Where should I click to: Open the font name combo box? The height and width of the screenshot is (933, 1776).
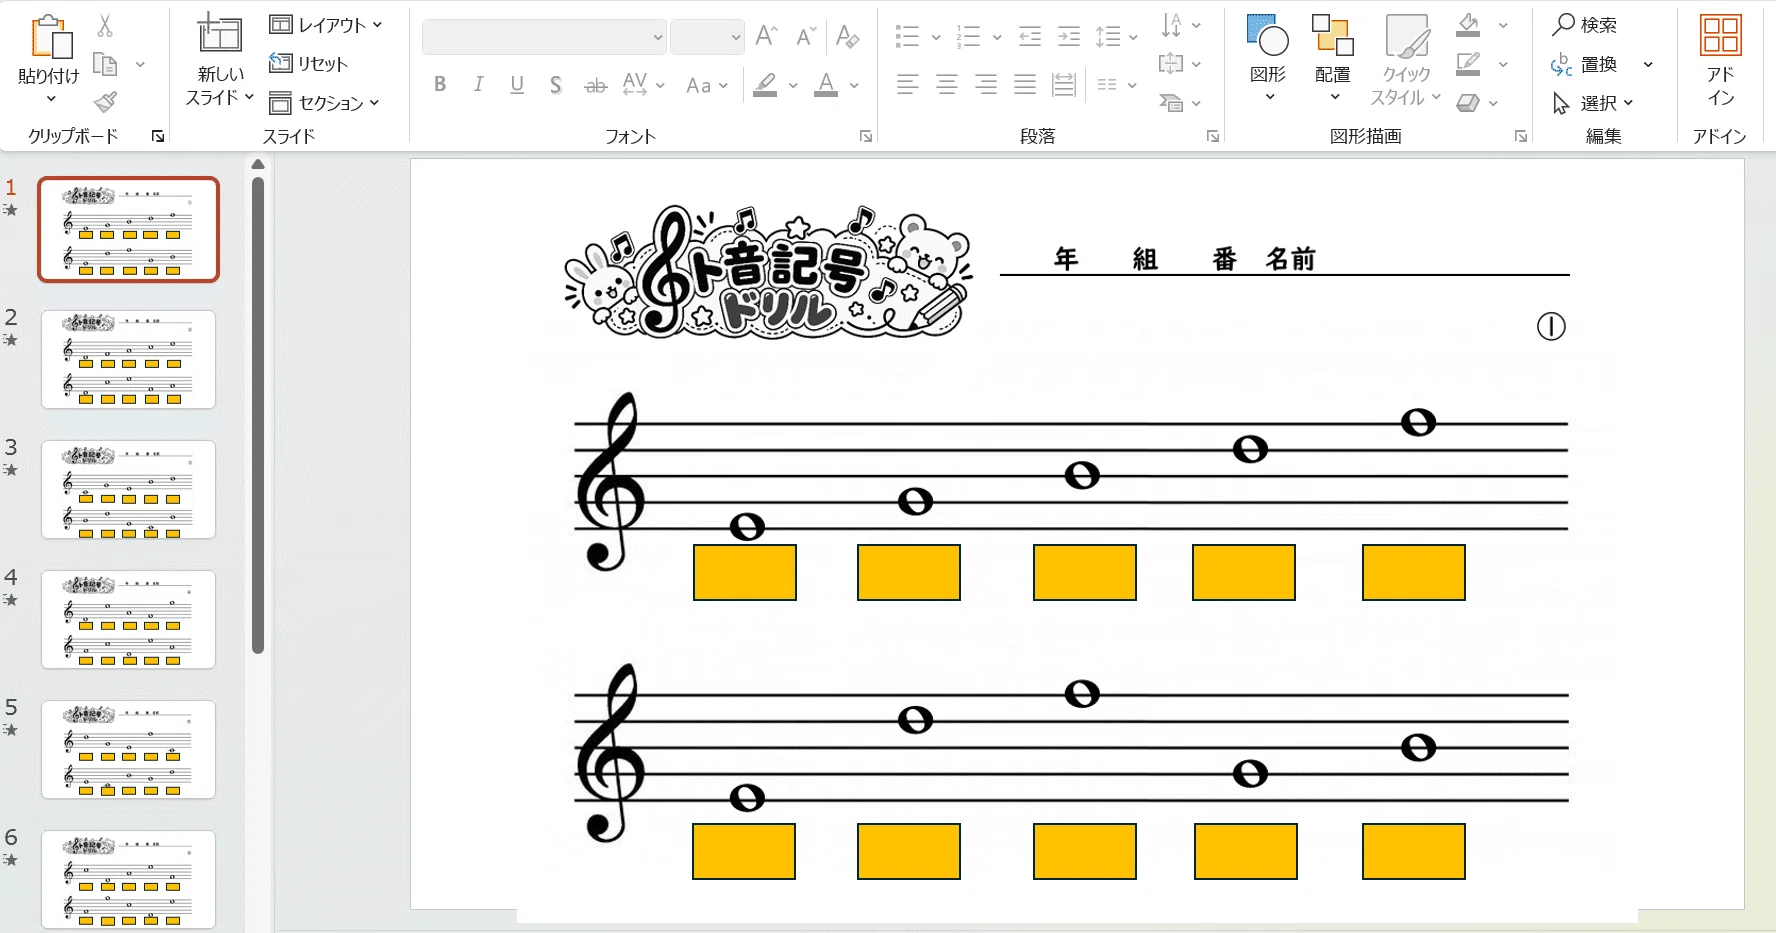[x=545, y=37]
